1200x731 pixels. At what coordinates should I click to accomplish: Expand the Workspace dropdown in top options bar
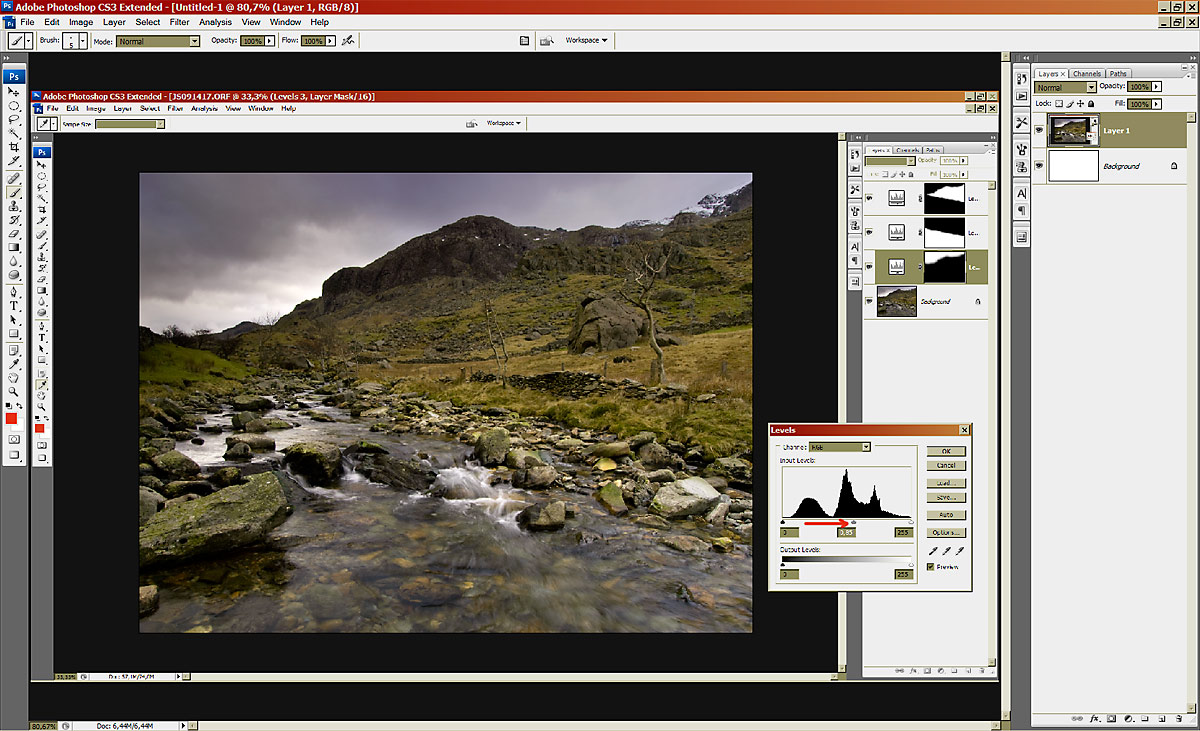tap(586, 41)
